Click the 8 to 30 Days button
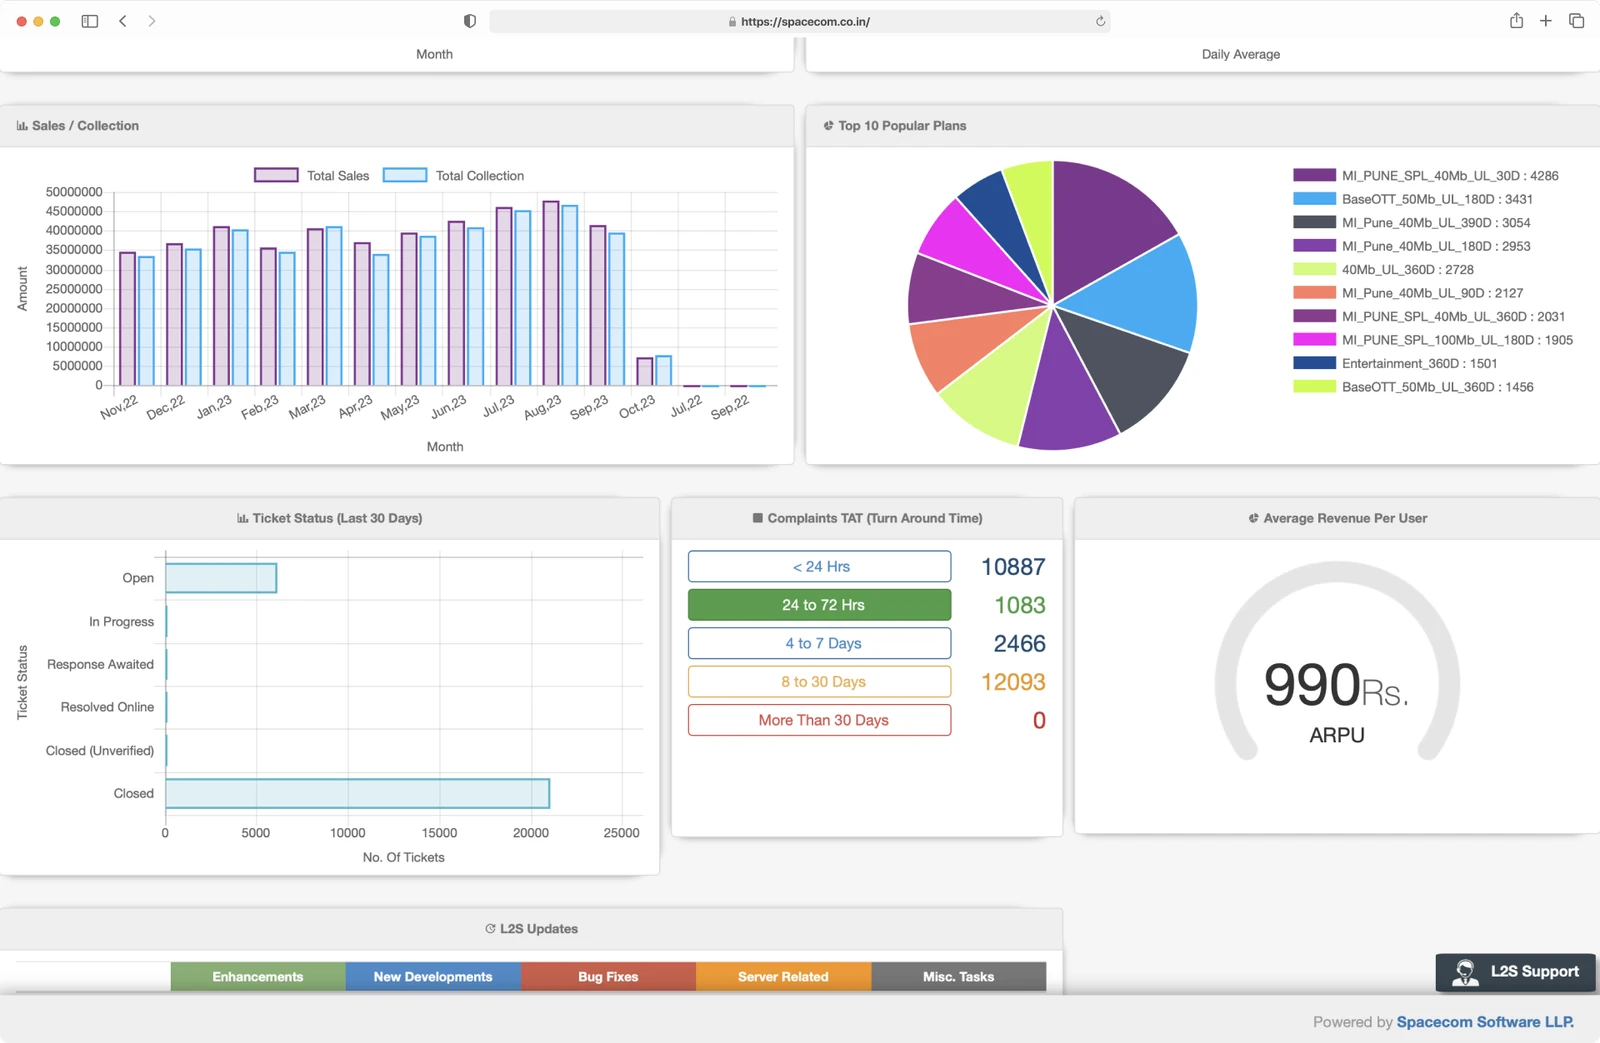 click(819, 682)
